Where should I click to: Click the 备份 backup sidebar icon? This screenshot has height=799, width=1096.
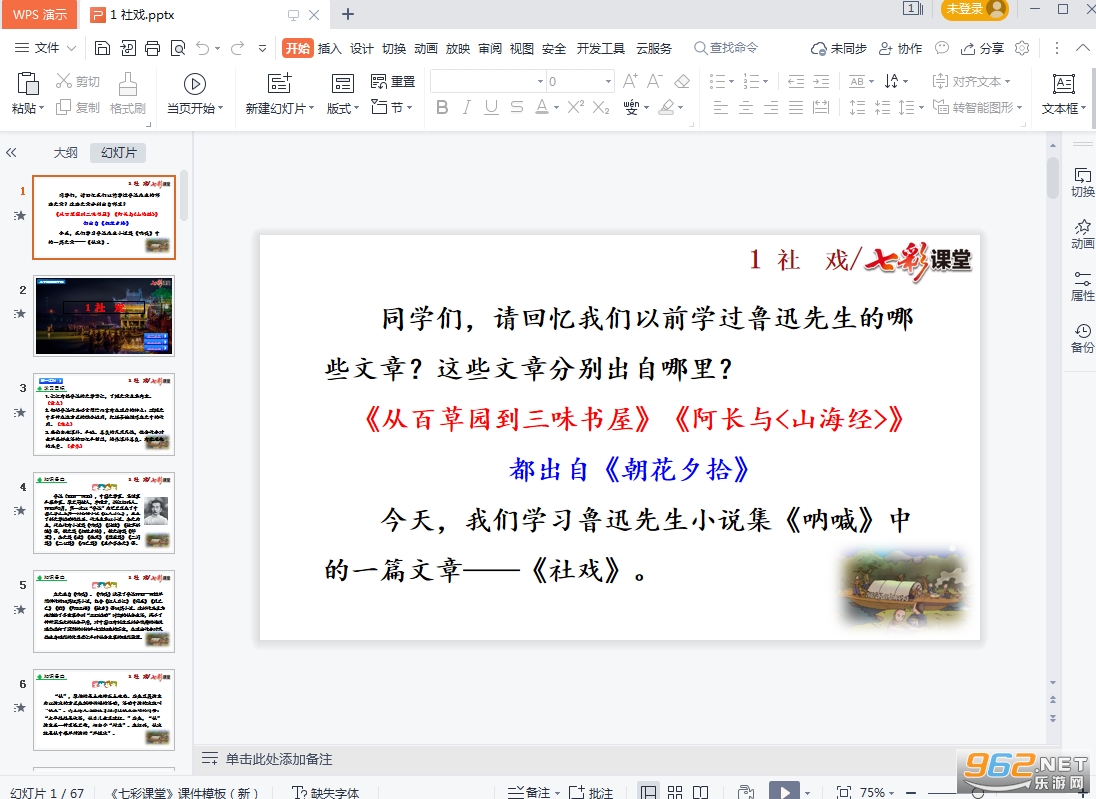[1082, 338]
